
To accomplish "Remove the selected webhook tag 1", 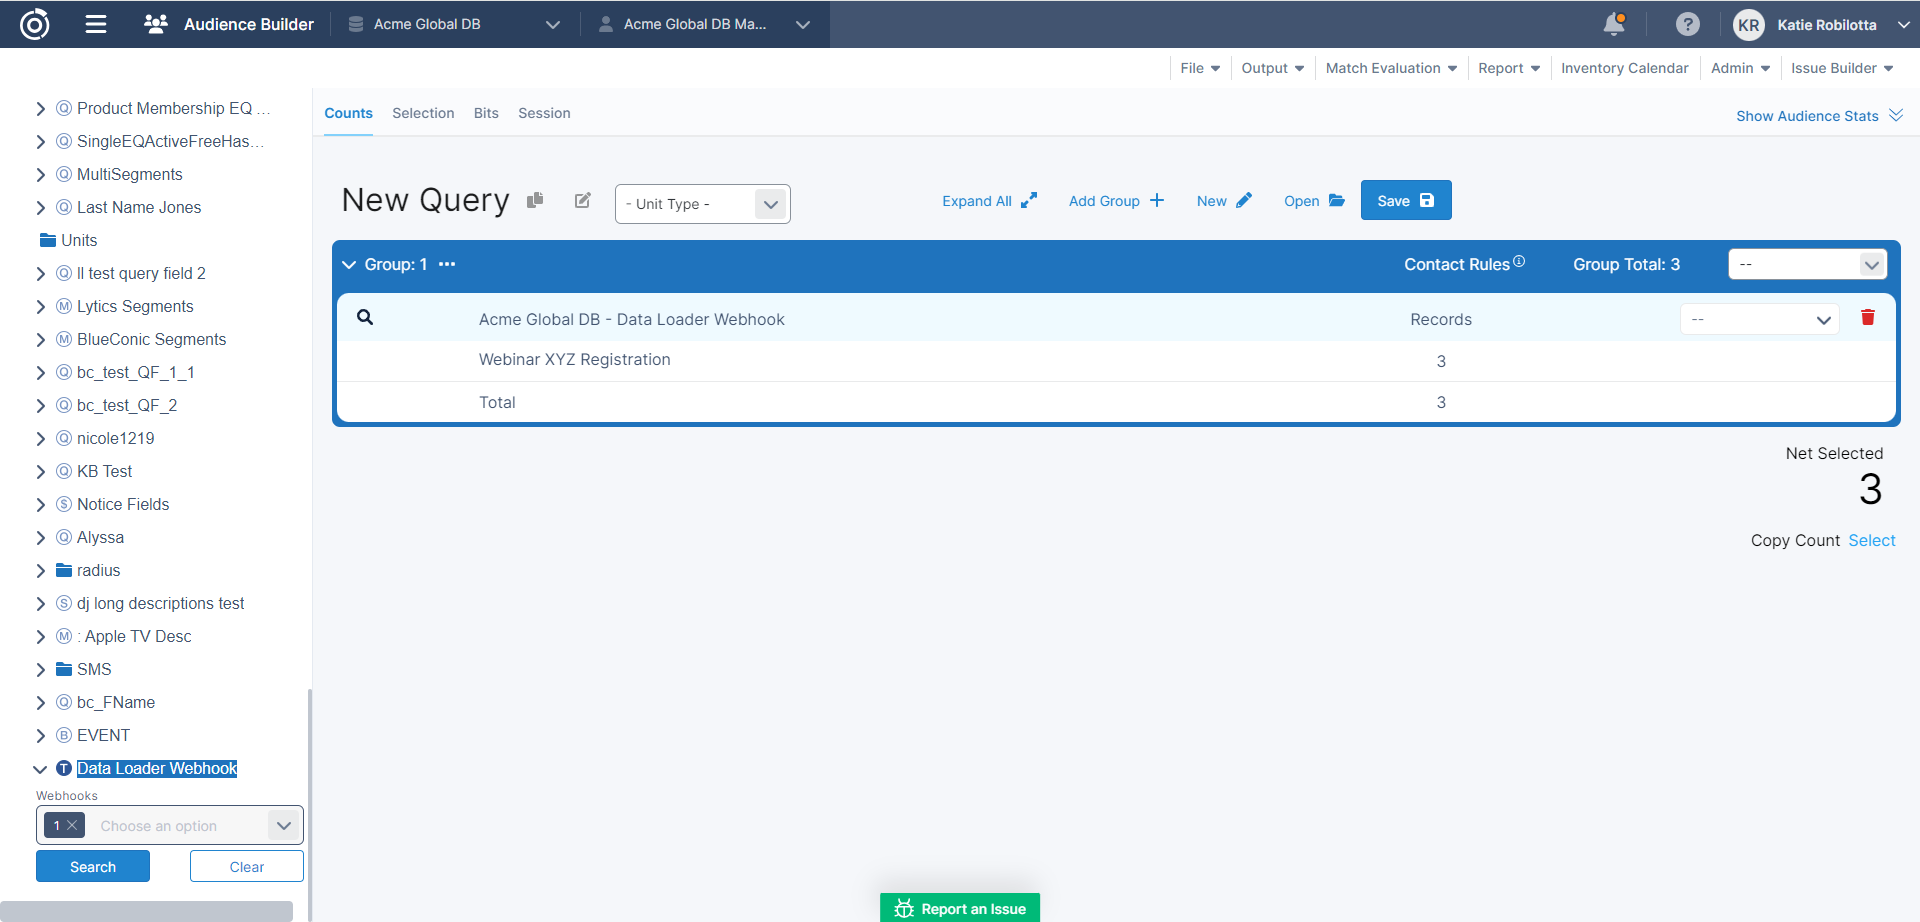I will coord(72,826).
